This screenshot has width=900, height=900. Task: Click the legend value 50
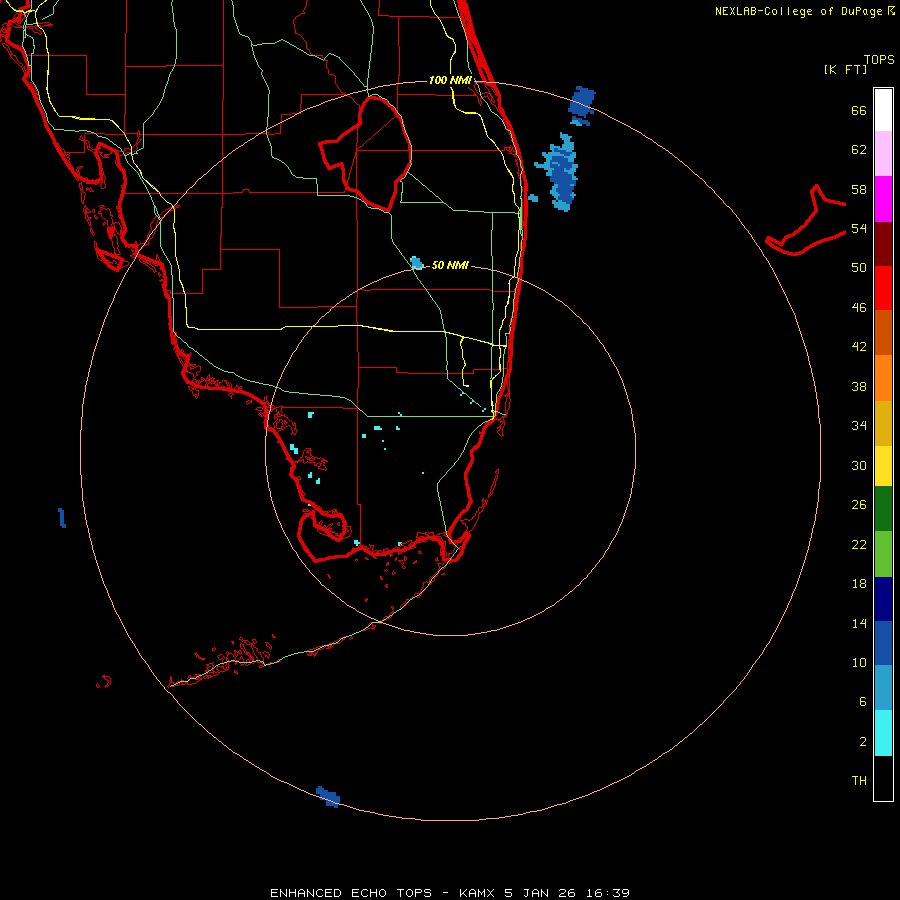point(859,267)
